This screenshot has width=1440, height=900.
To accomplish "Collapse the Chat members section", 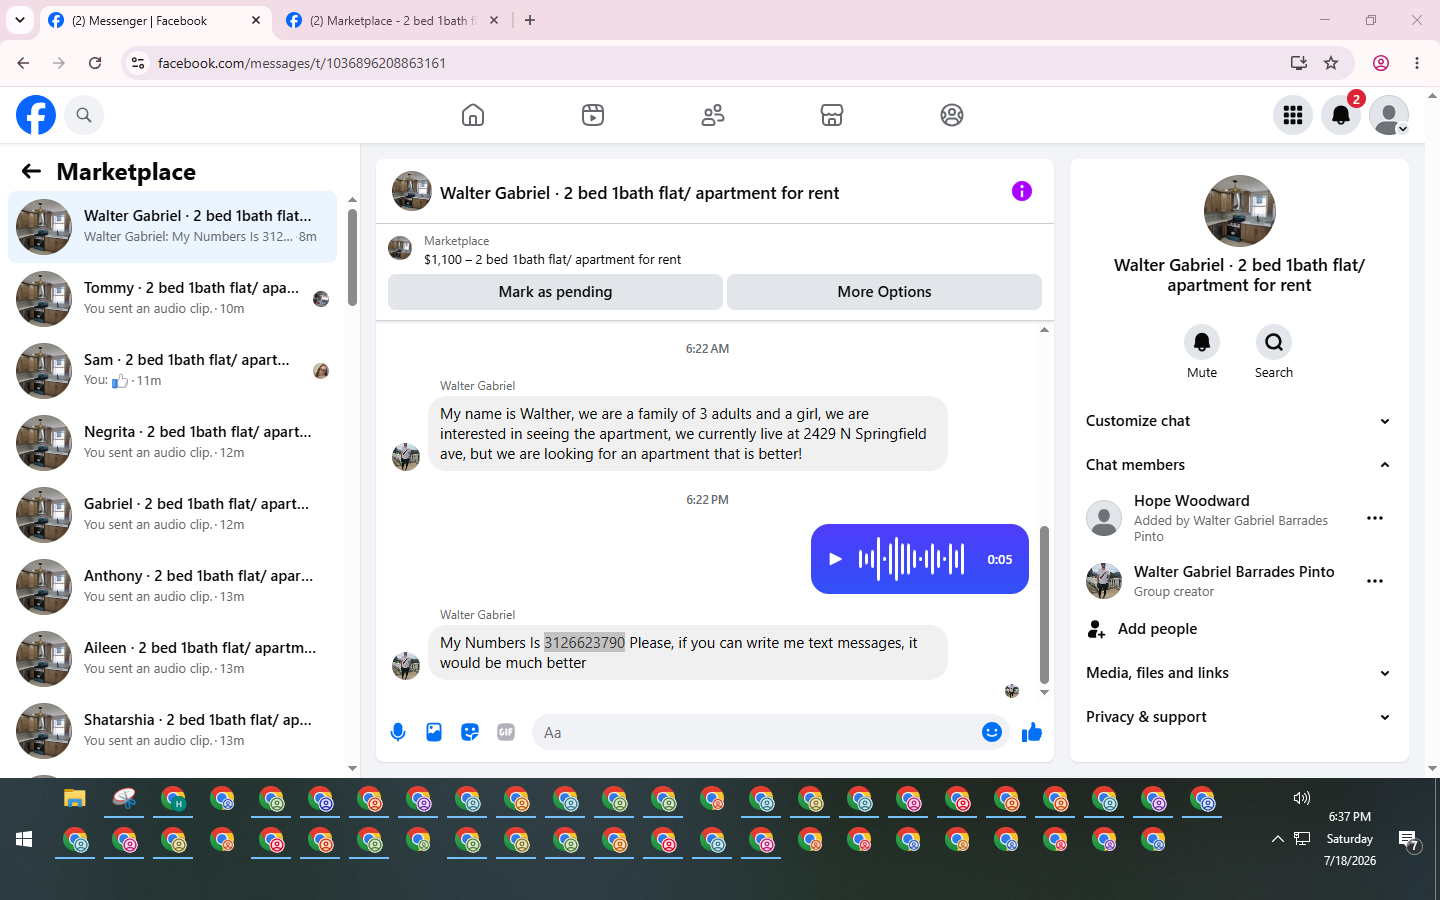I will [x=1239, y=465].
